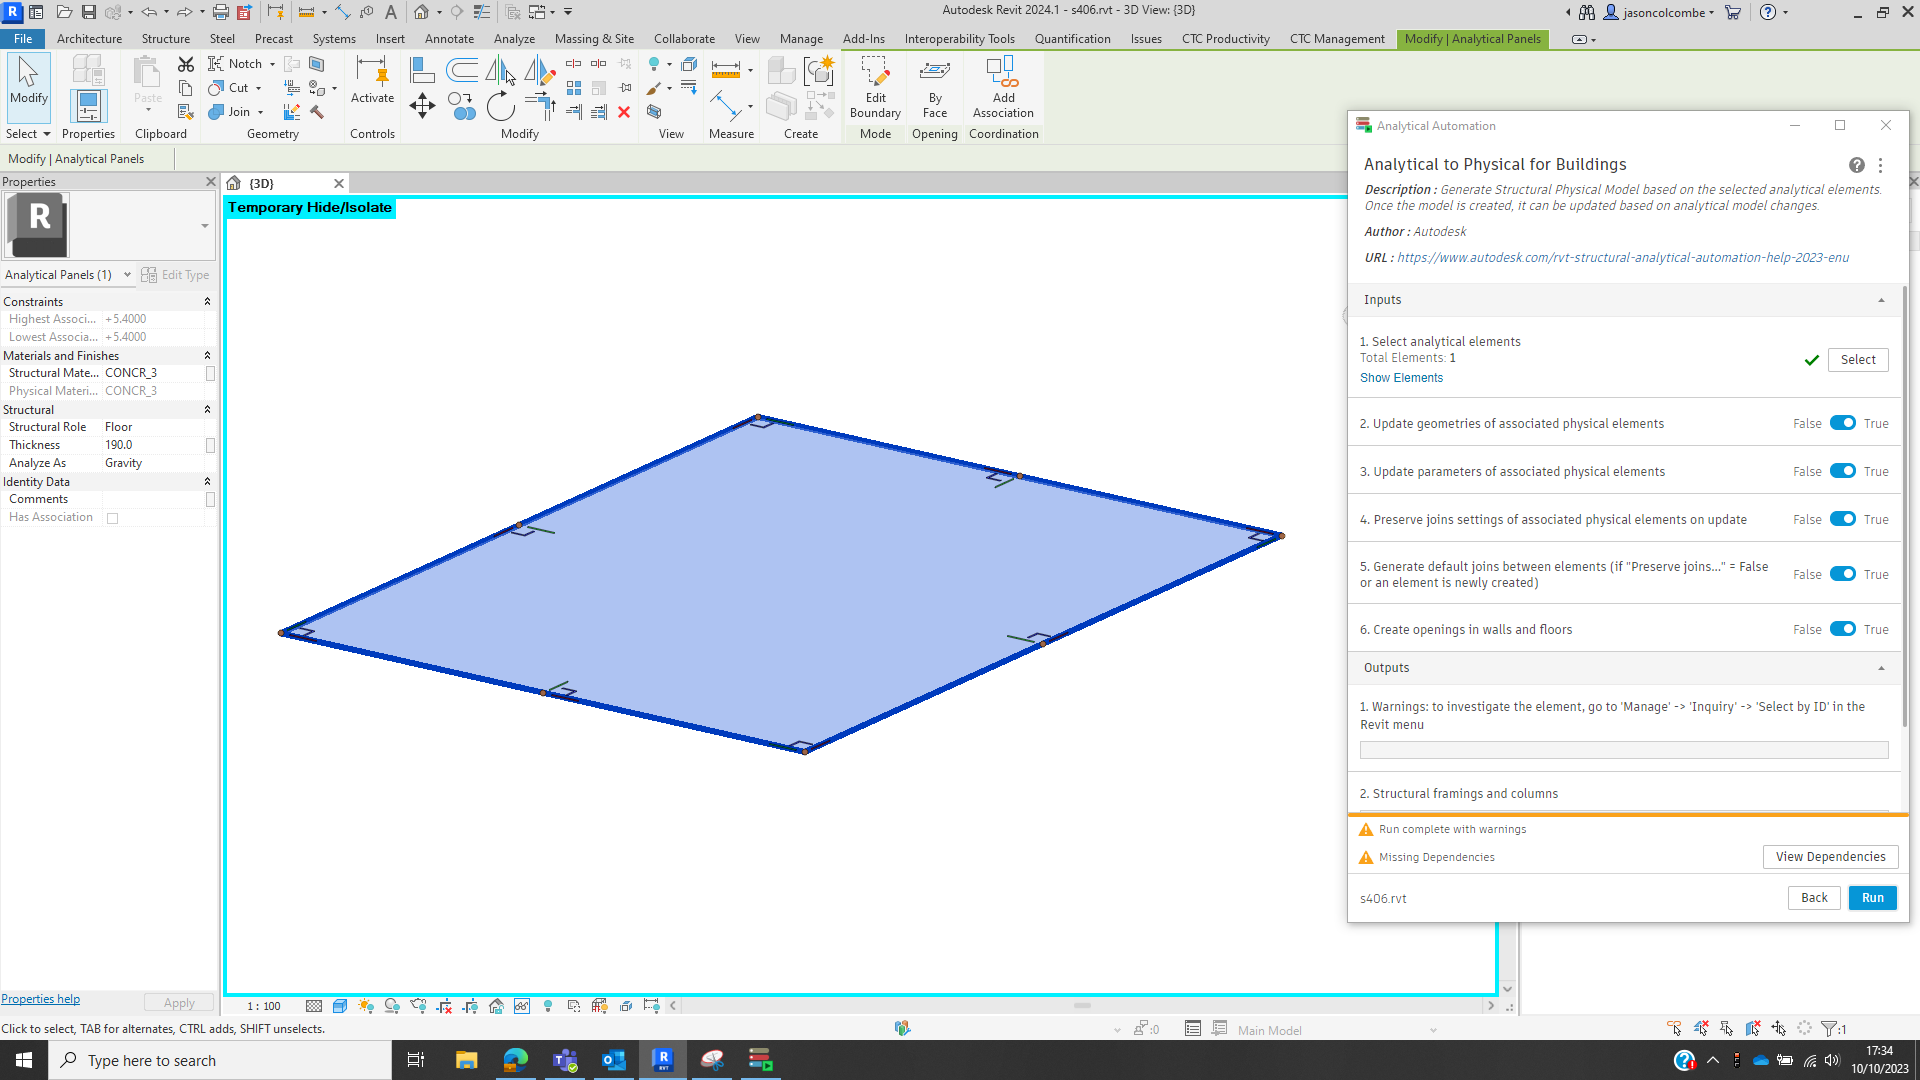The width and height of the screenshot is (1920, 1080).
Task: Click the Opening By Face tool
Action: click(x=935, y=88)
